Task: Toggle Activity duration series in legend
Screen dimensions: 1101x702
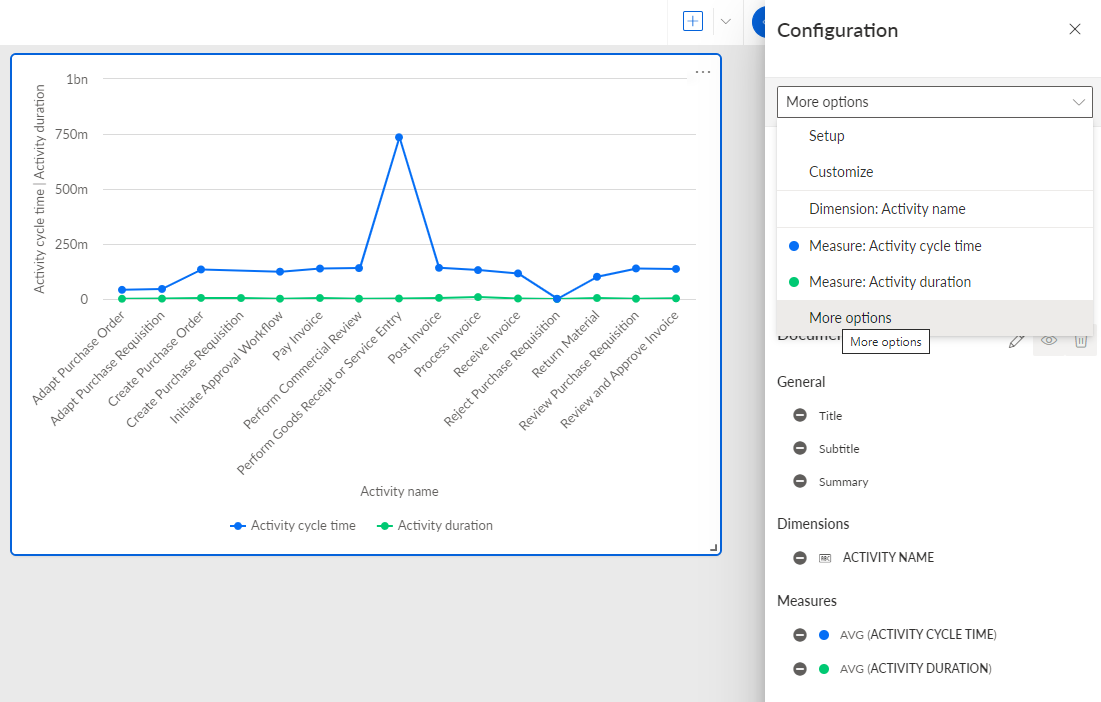Action: click(x=435, y=526)
